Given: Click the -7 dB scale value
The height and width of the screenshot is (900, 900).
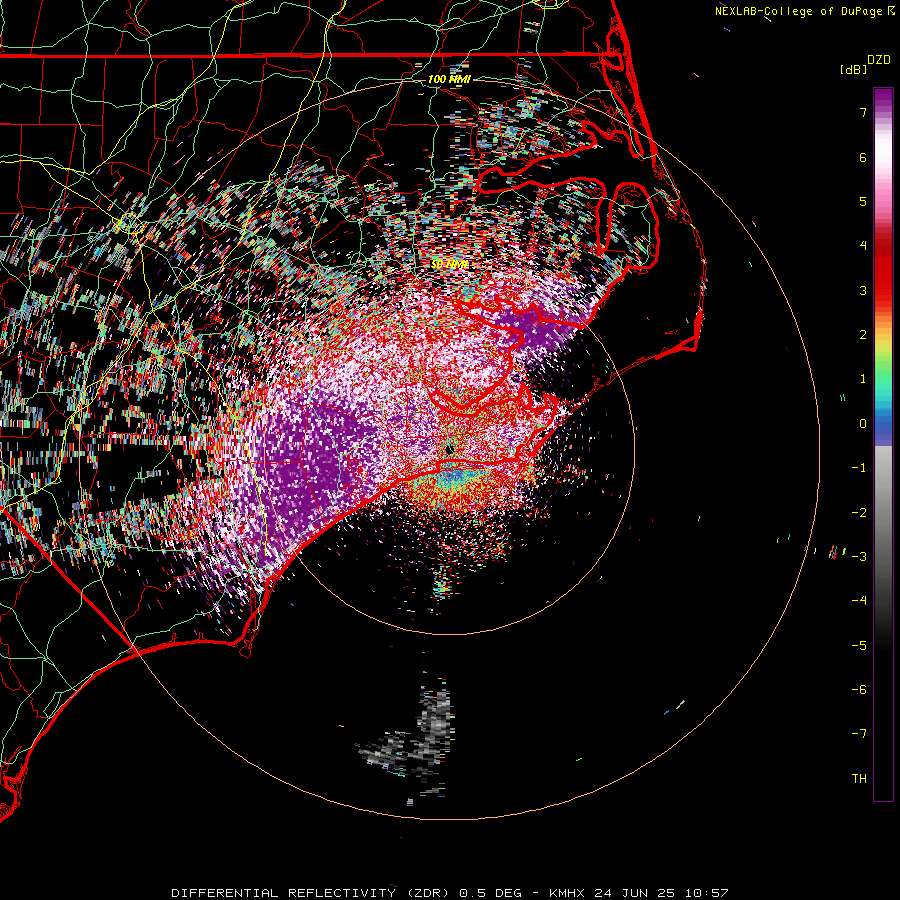Looking at the screenshot, I should tap(859, 734).
